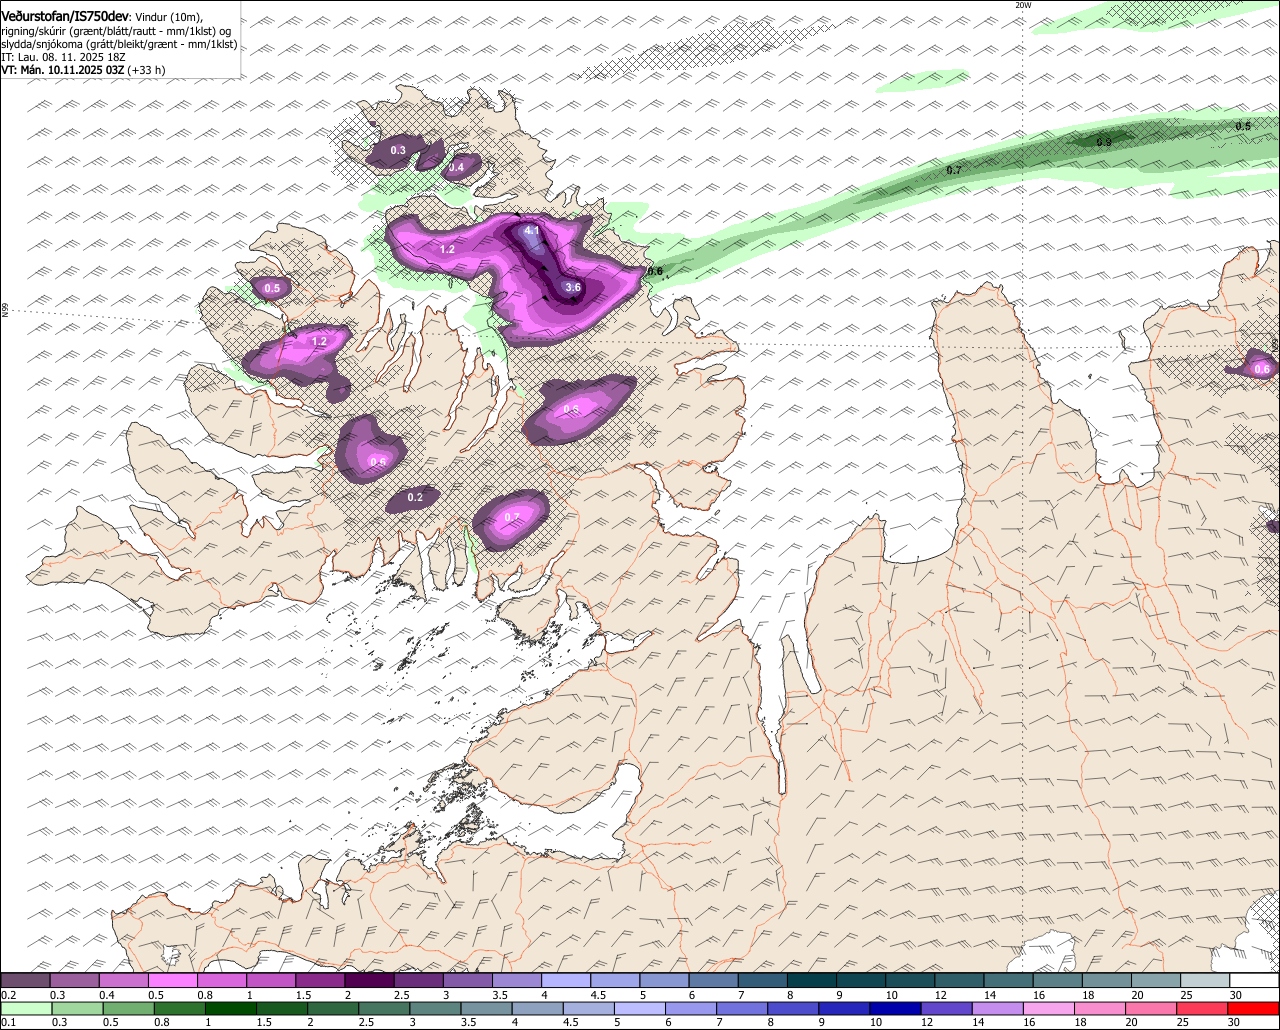The image size is (1280, 1030).
Task: Click the white legend swatch after 30
Action: (x=1255, y=981)
